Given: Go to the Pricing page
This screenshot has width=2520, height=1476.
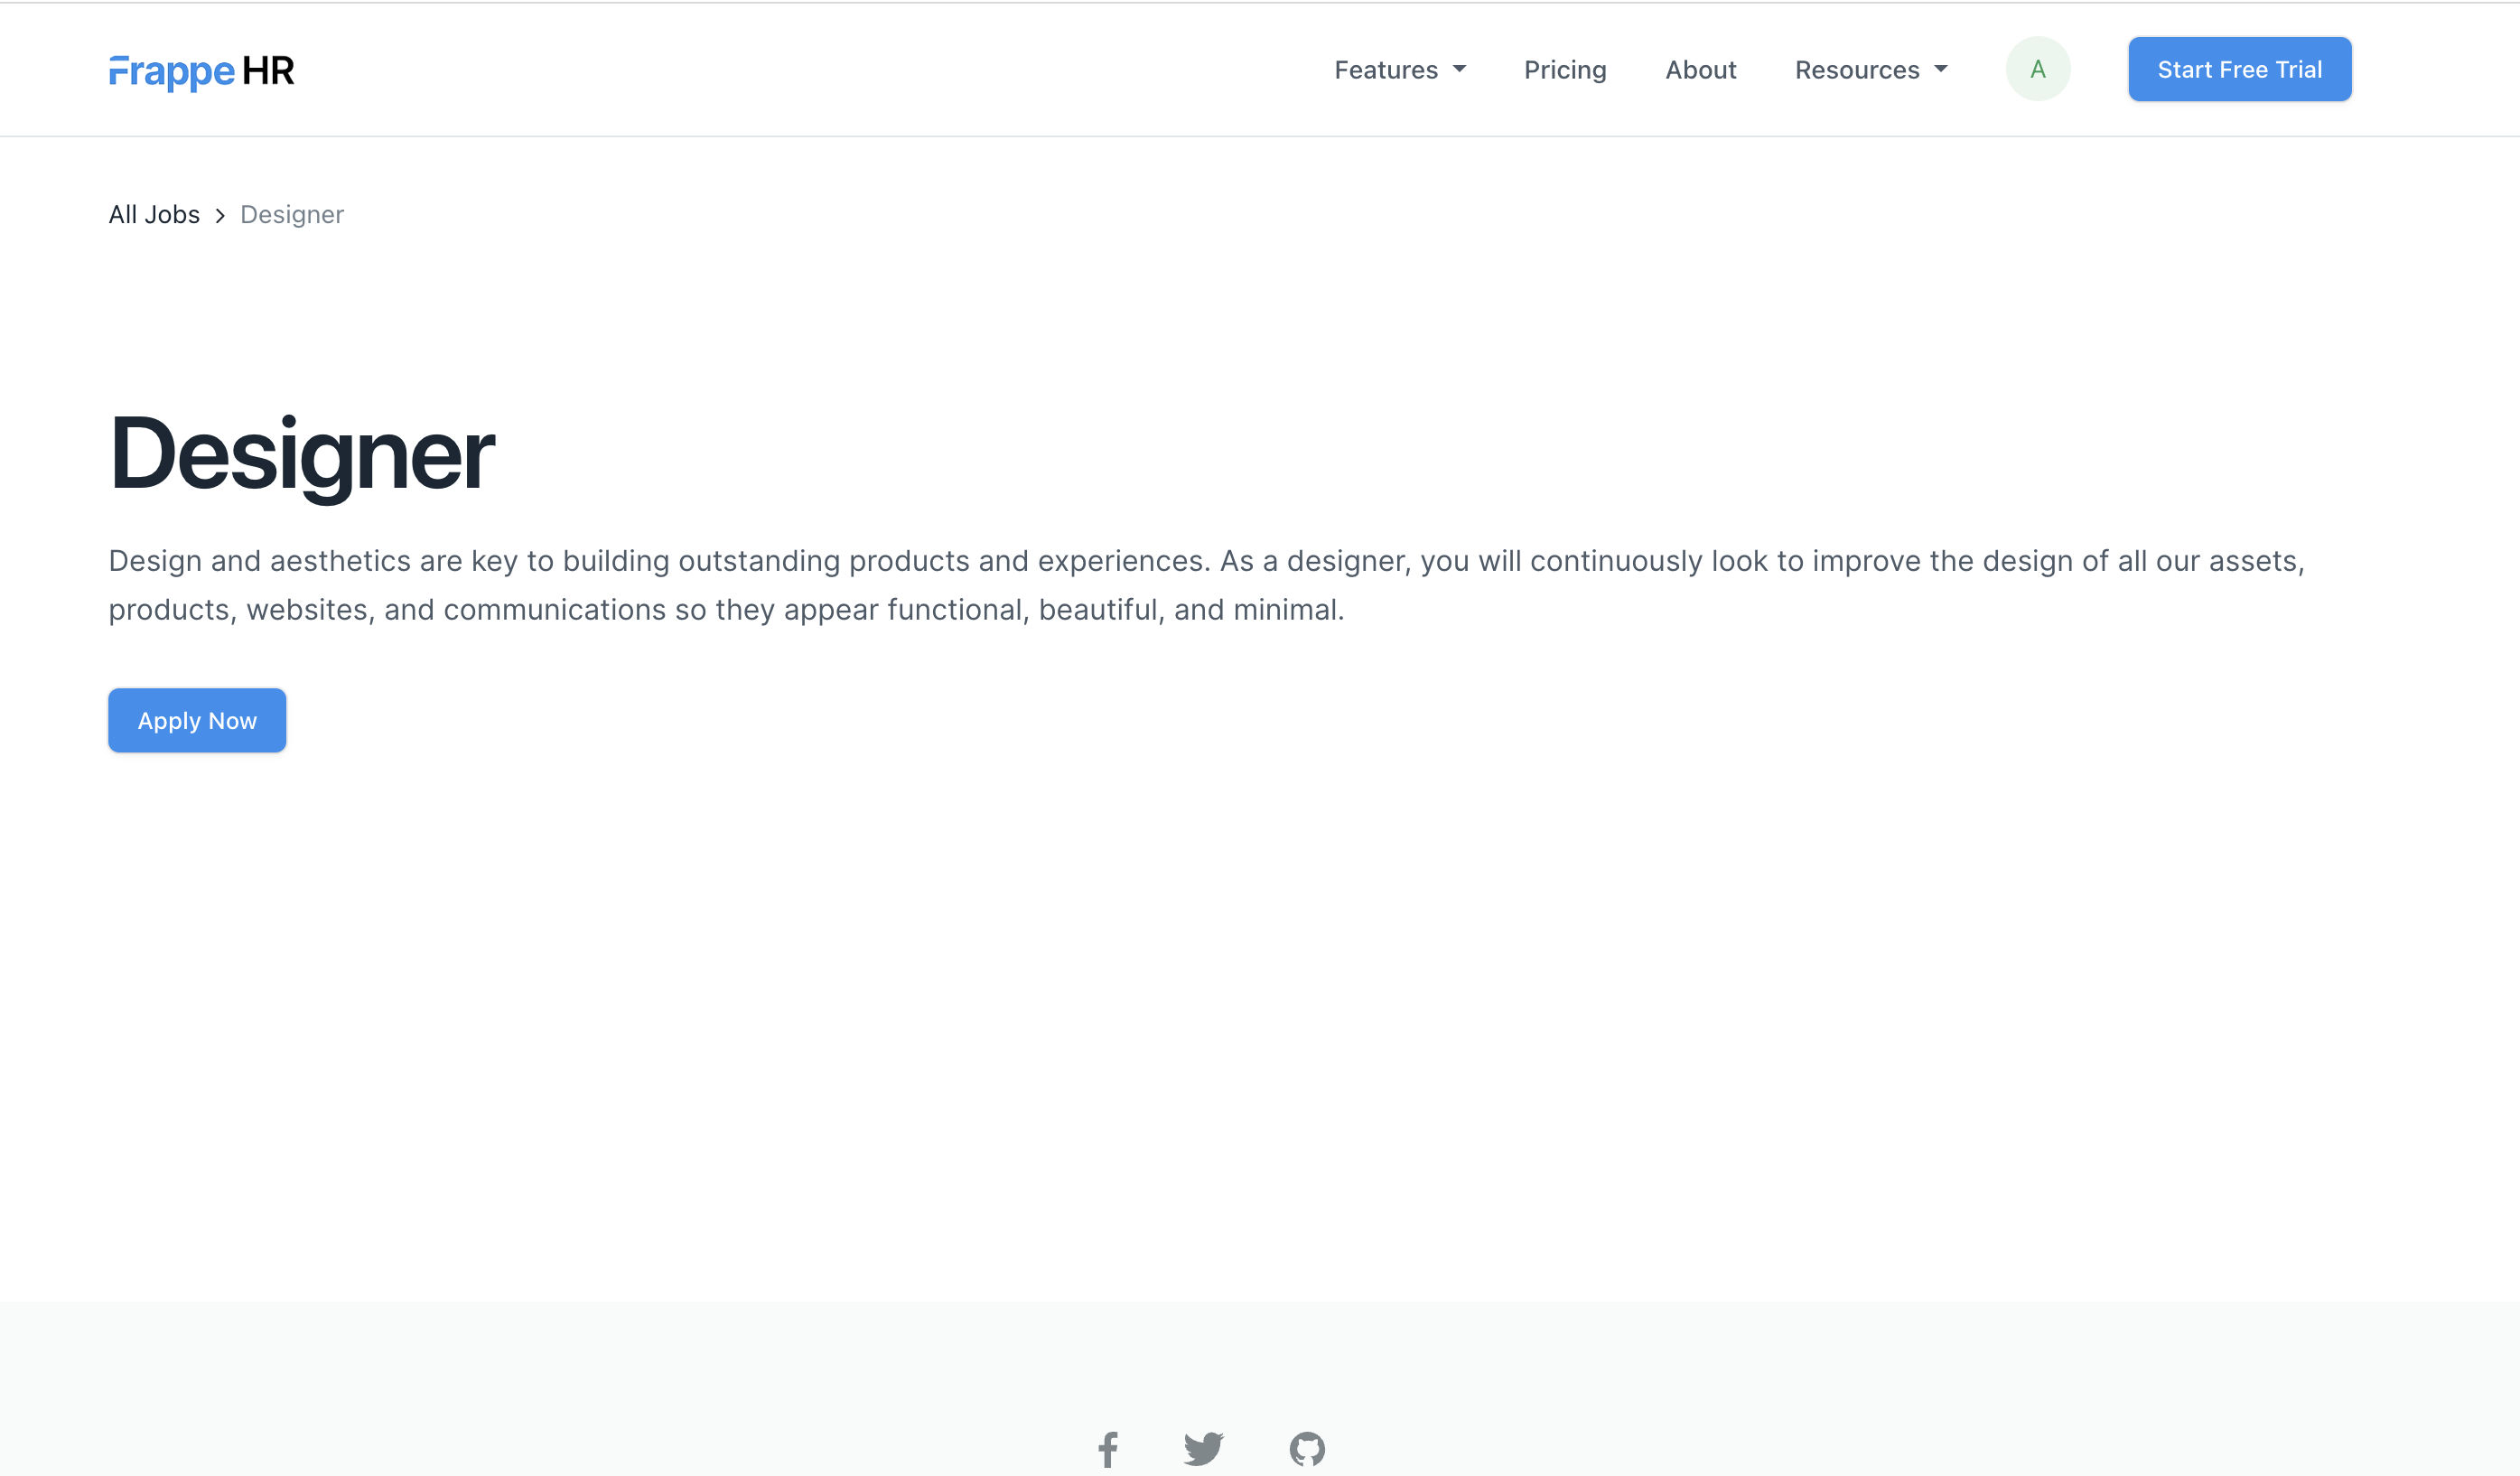Looking at the screenshot, I should 1564,69.
